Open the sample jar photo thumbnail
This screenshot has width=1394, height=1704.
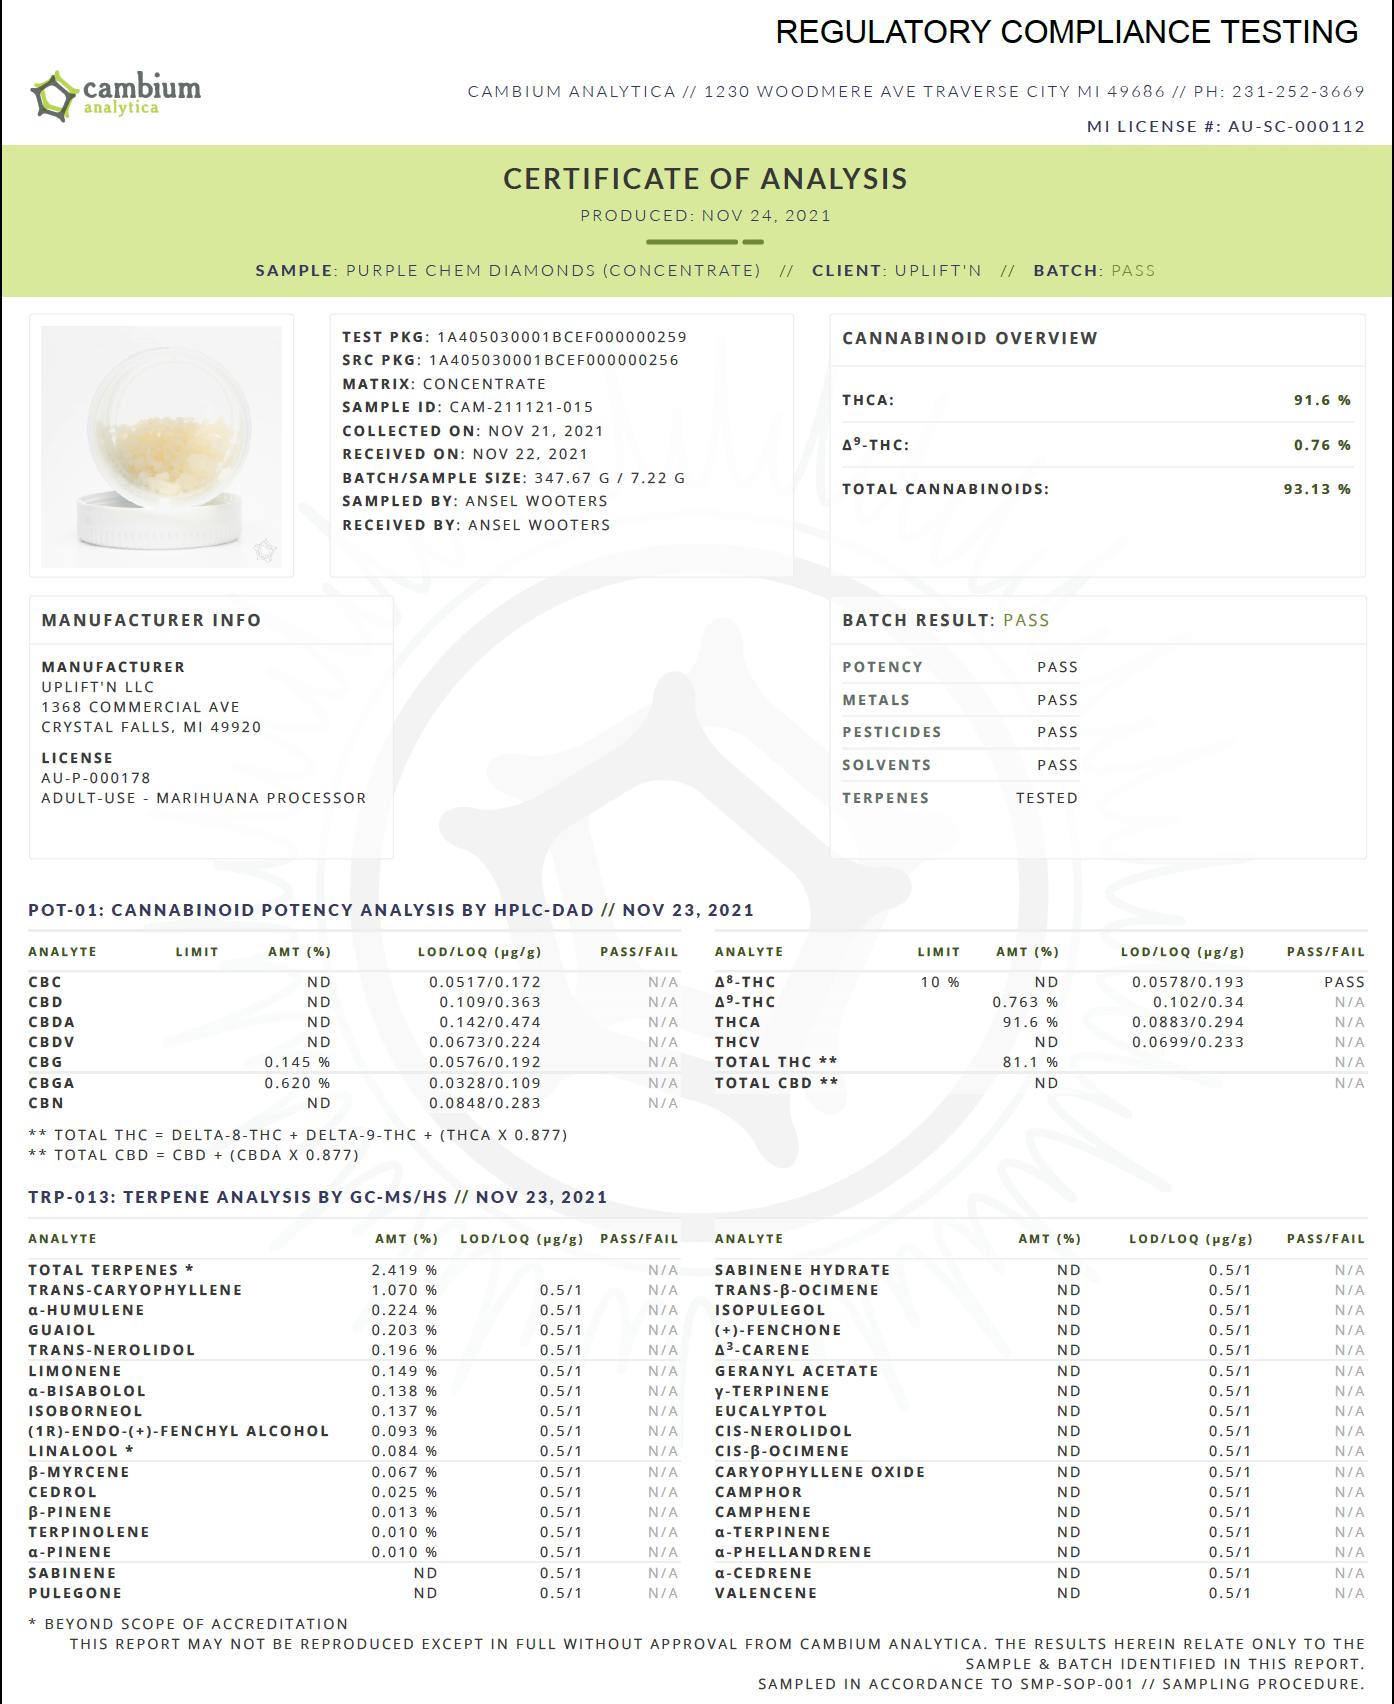coord(161,446)
